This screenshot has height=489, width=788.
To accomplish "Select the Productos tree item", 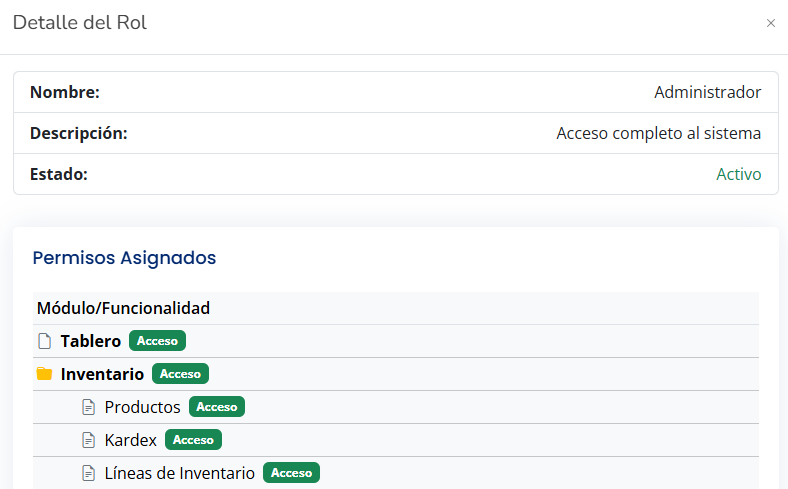I will pos(142,407).
